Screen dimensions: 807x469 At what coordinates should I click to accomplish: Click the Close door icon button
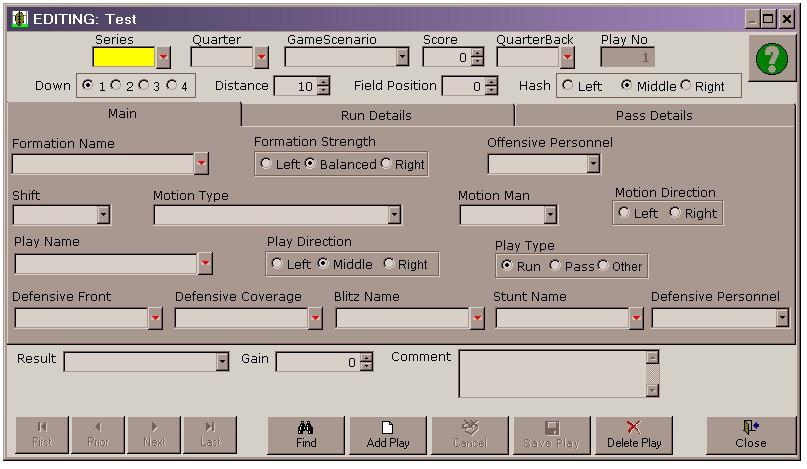click(750, 434)
